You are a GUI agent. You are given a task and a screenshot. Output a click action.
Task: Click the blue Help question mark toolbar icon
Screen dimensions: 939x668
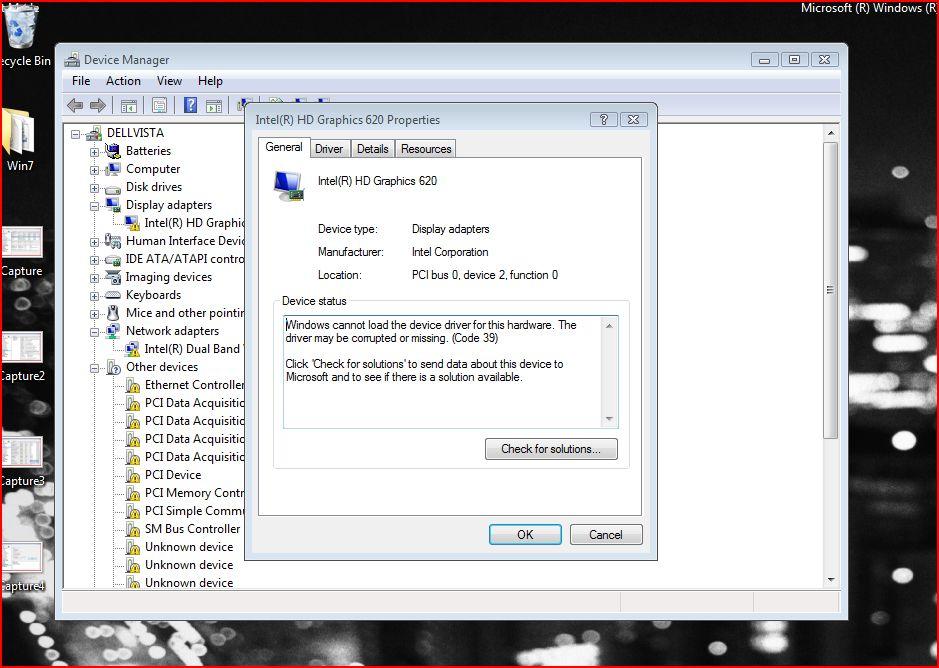click(190, 105)
